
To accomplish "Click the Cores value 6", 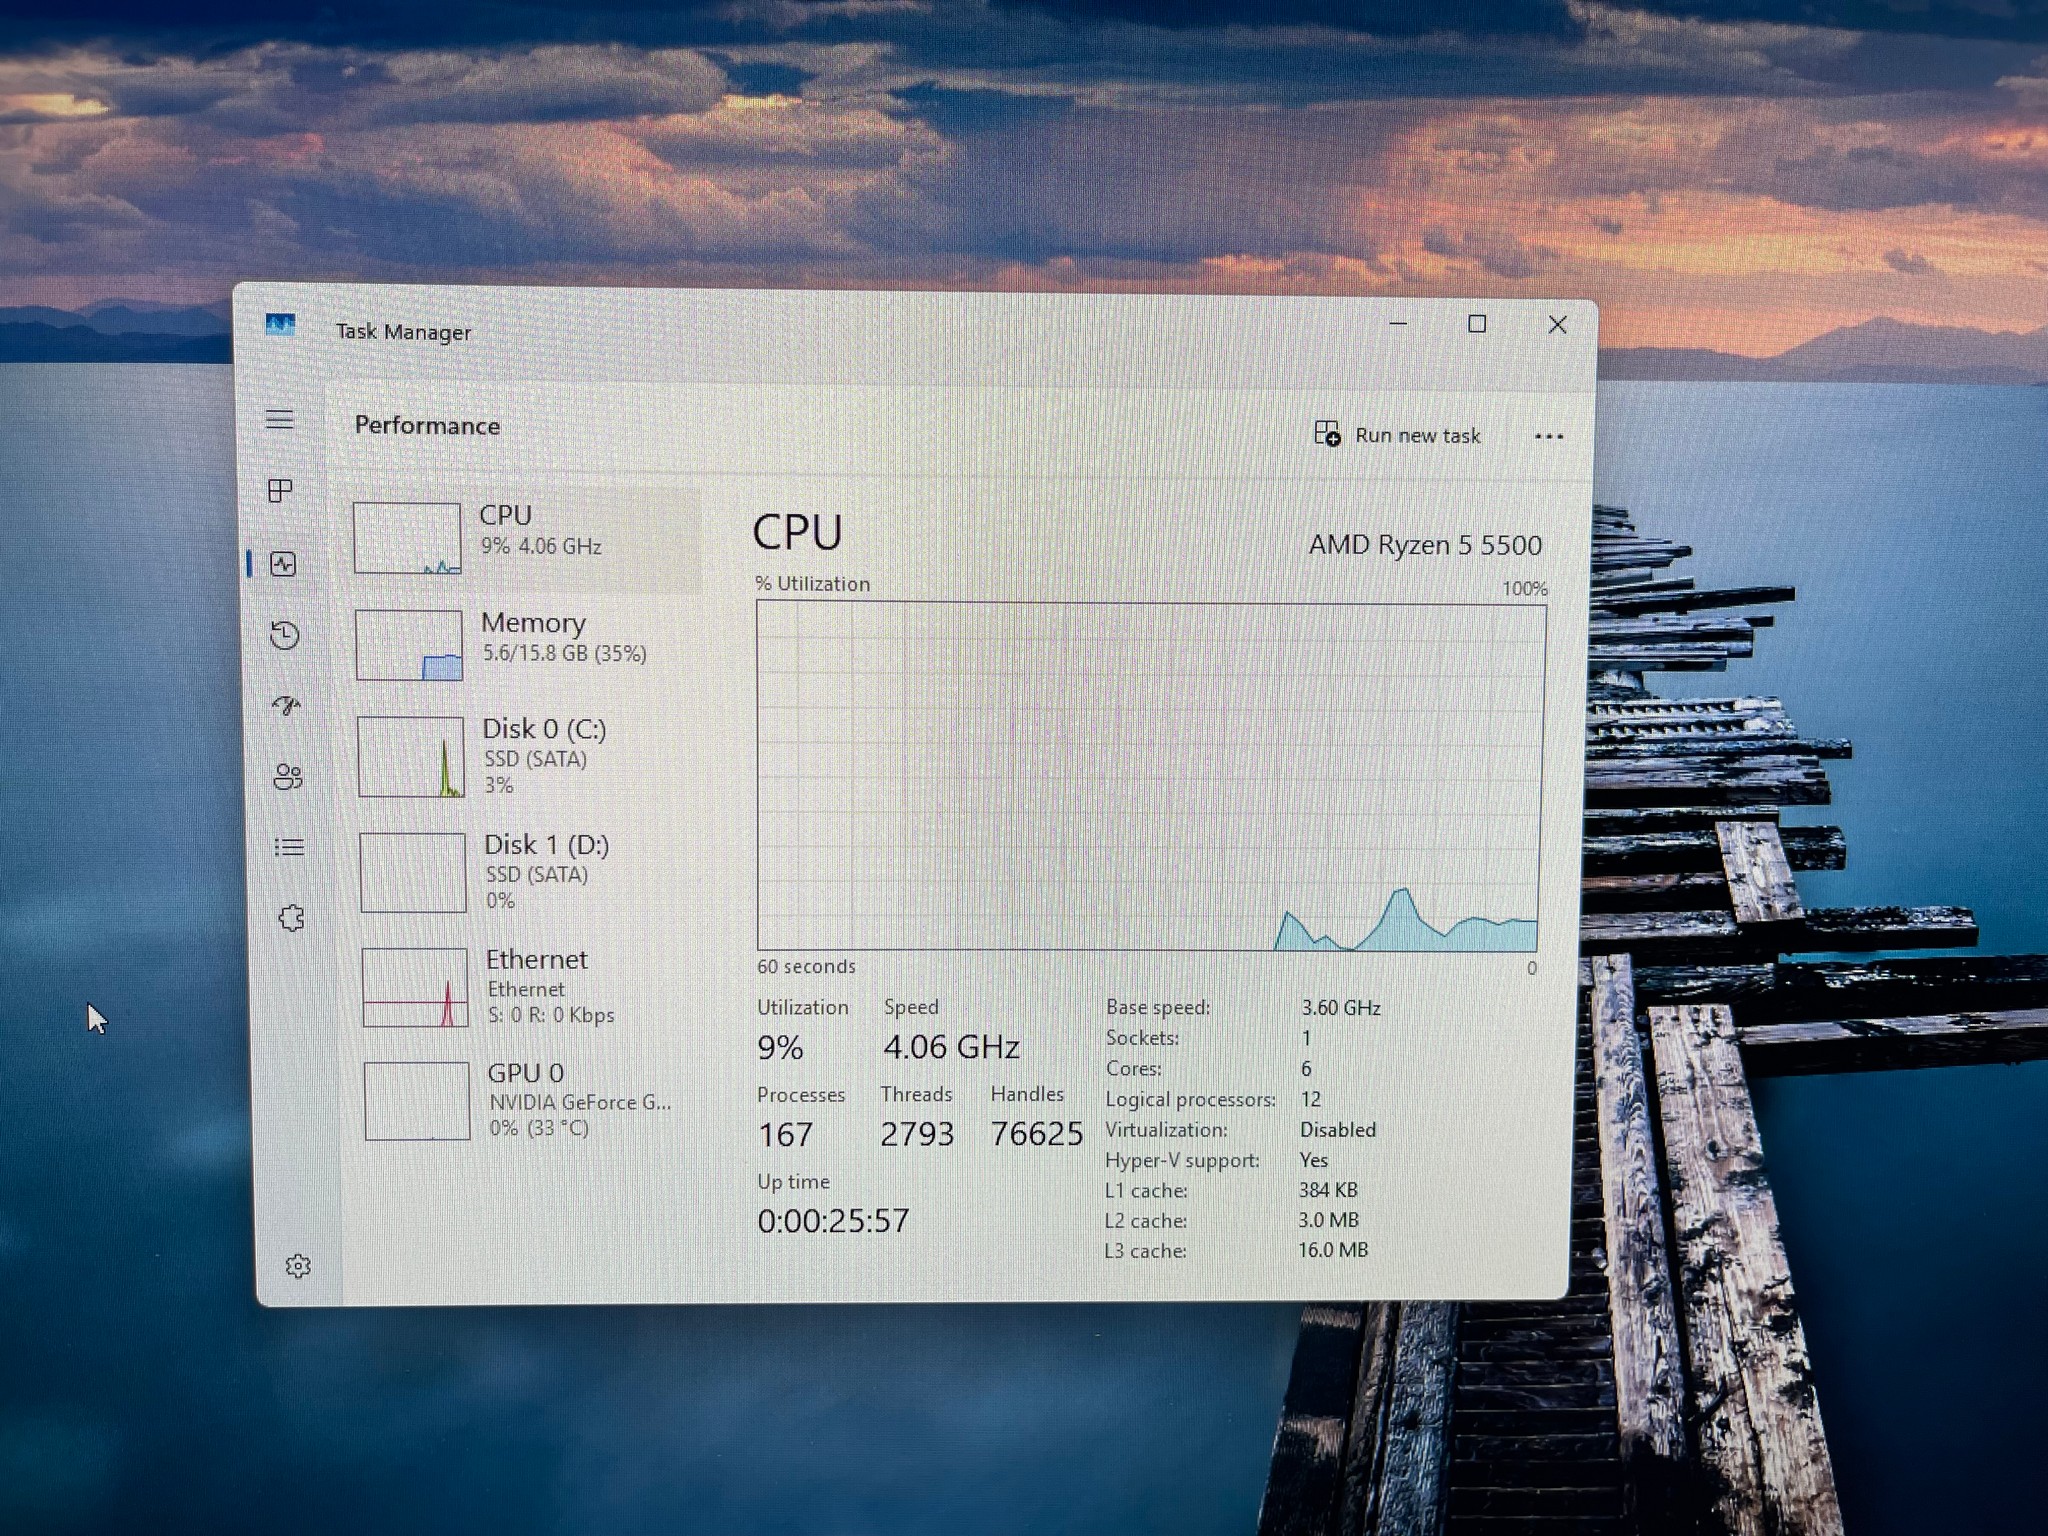I will coord(1306,1069).
